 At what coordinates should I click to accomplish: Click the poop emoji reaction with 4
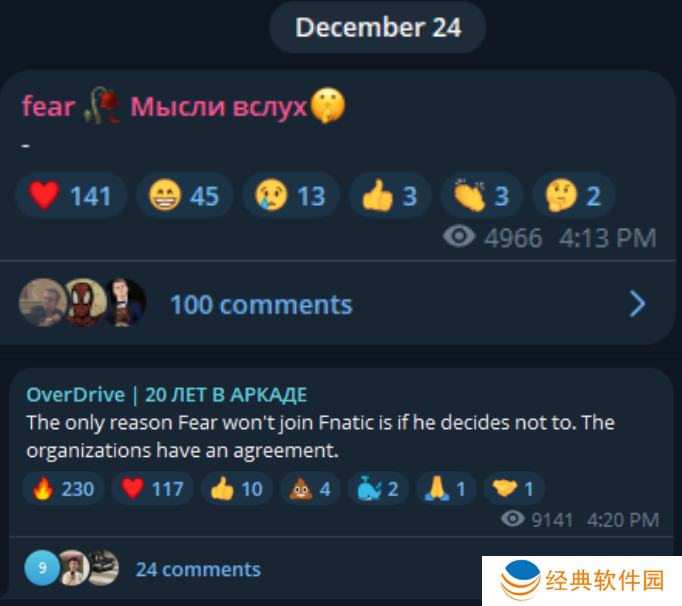(x=310, y=488)
